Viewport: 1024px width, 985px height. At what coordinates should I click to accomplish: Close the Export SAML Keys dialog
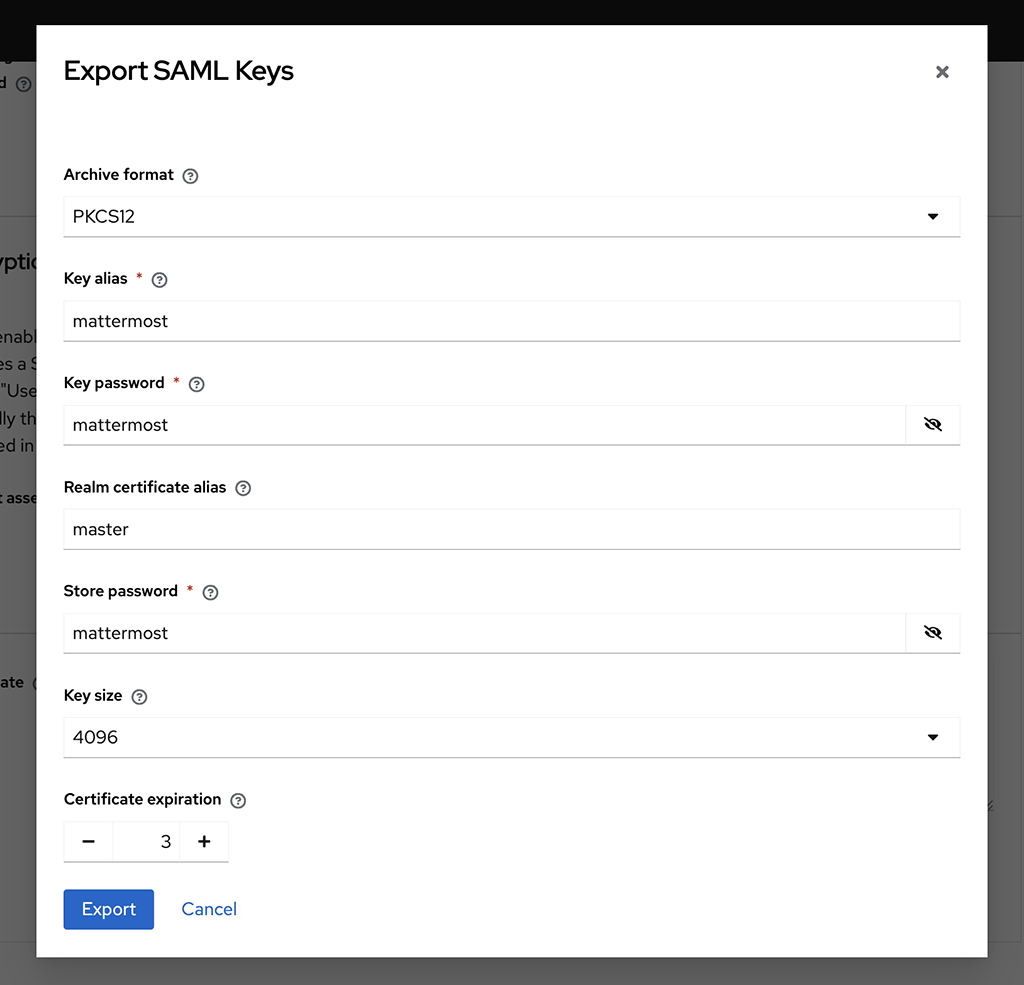[941, 71]
